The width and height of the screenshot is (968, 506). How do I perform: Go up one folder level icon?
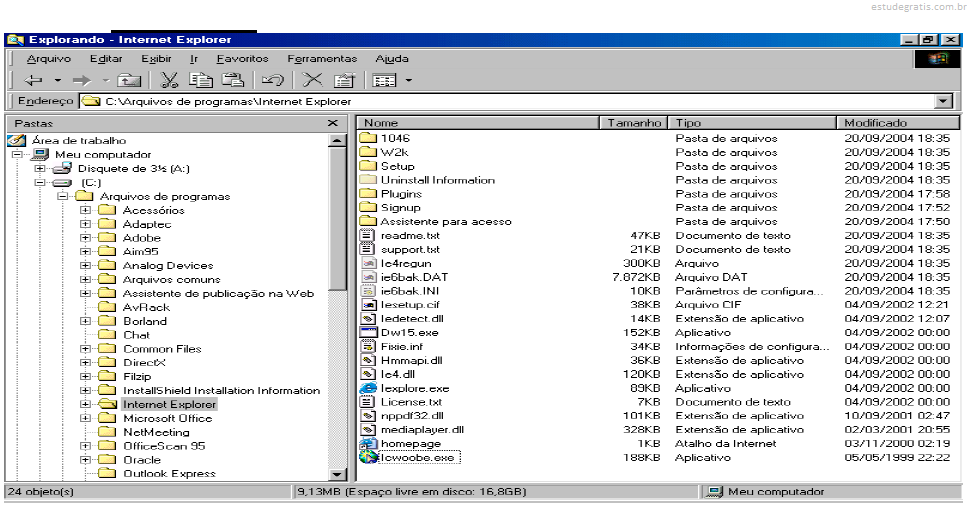point(130,80)
